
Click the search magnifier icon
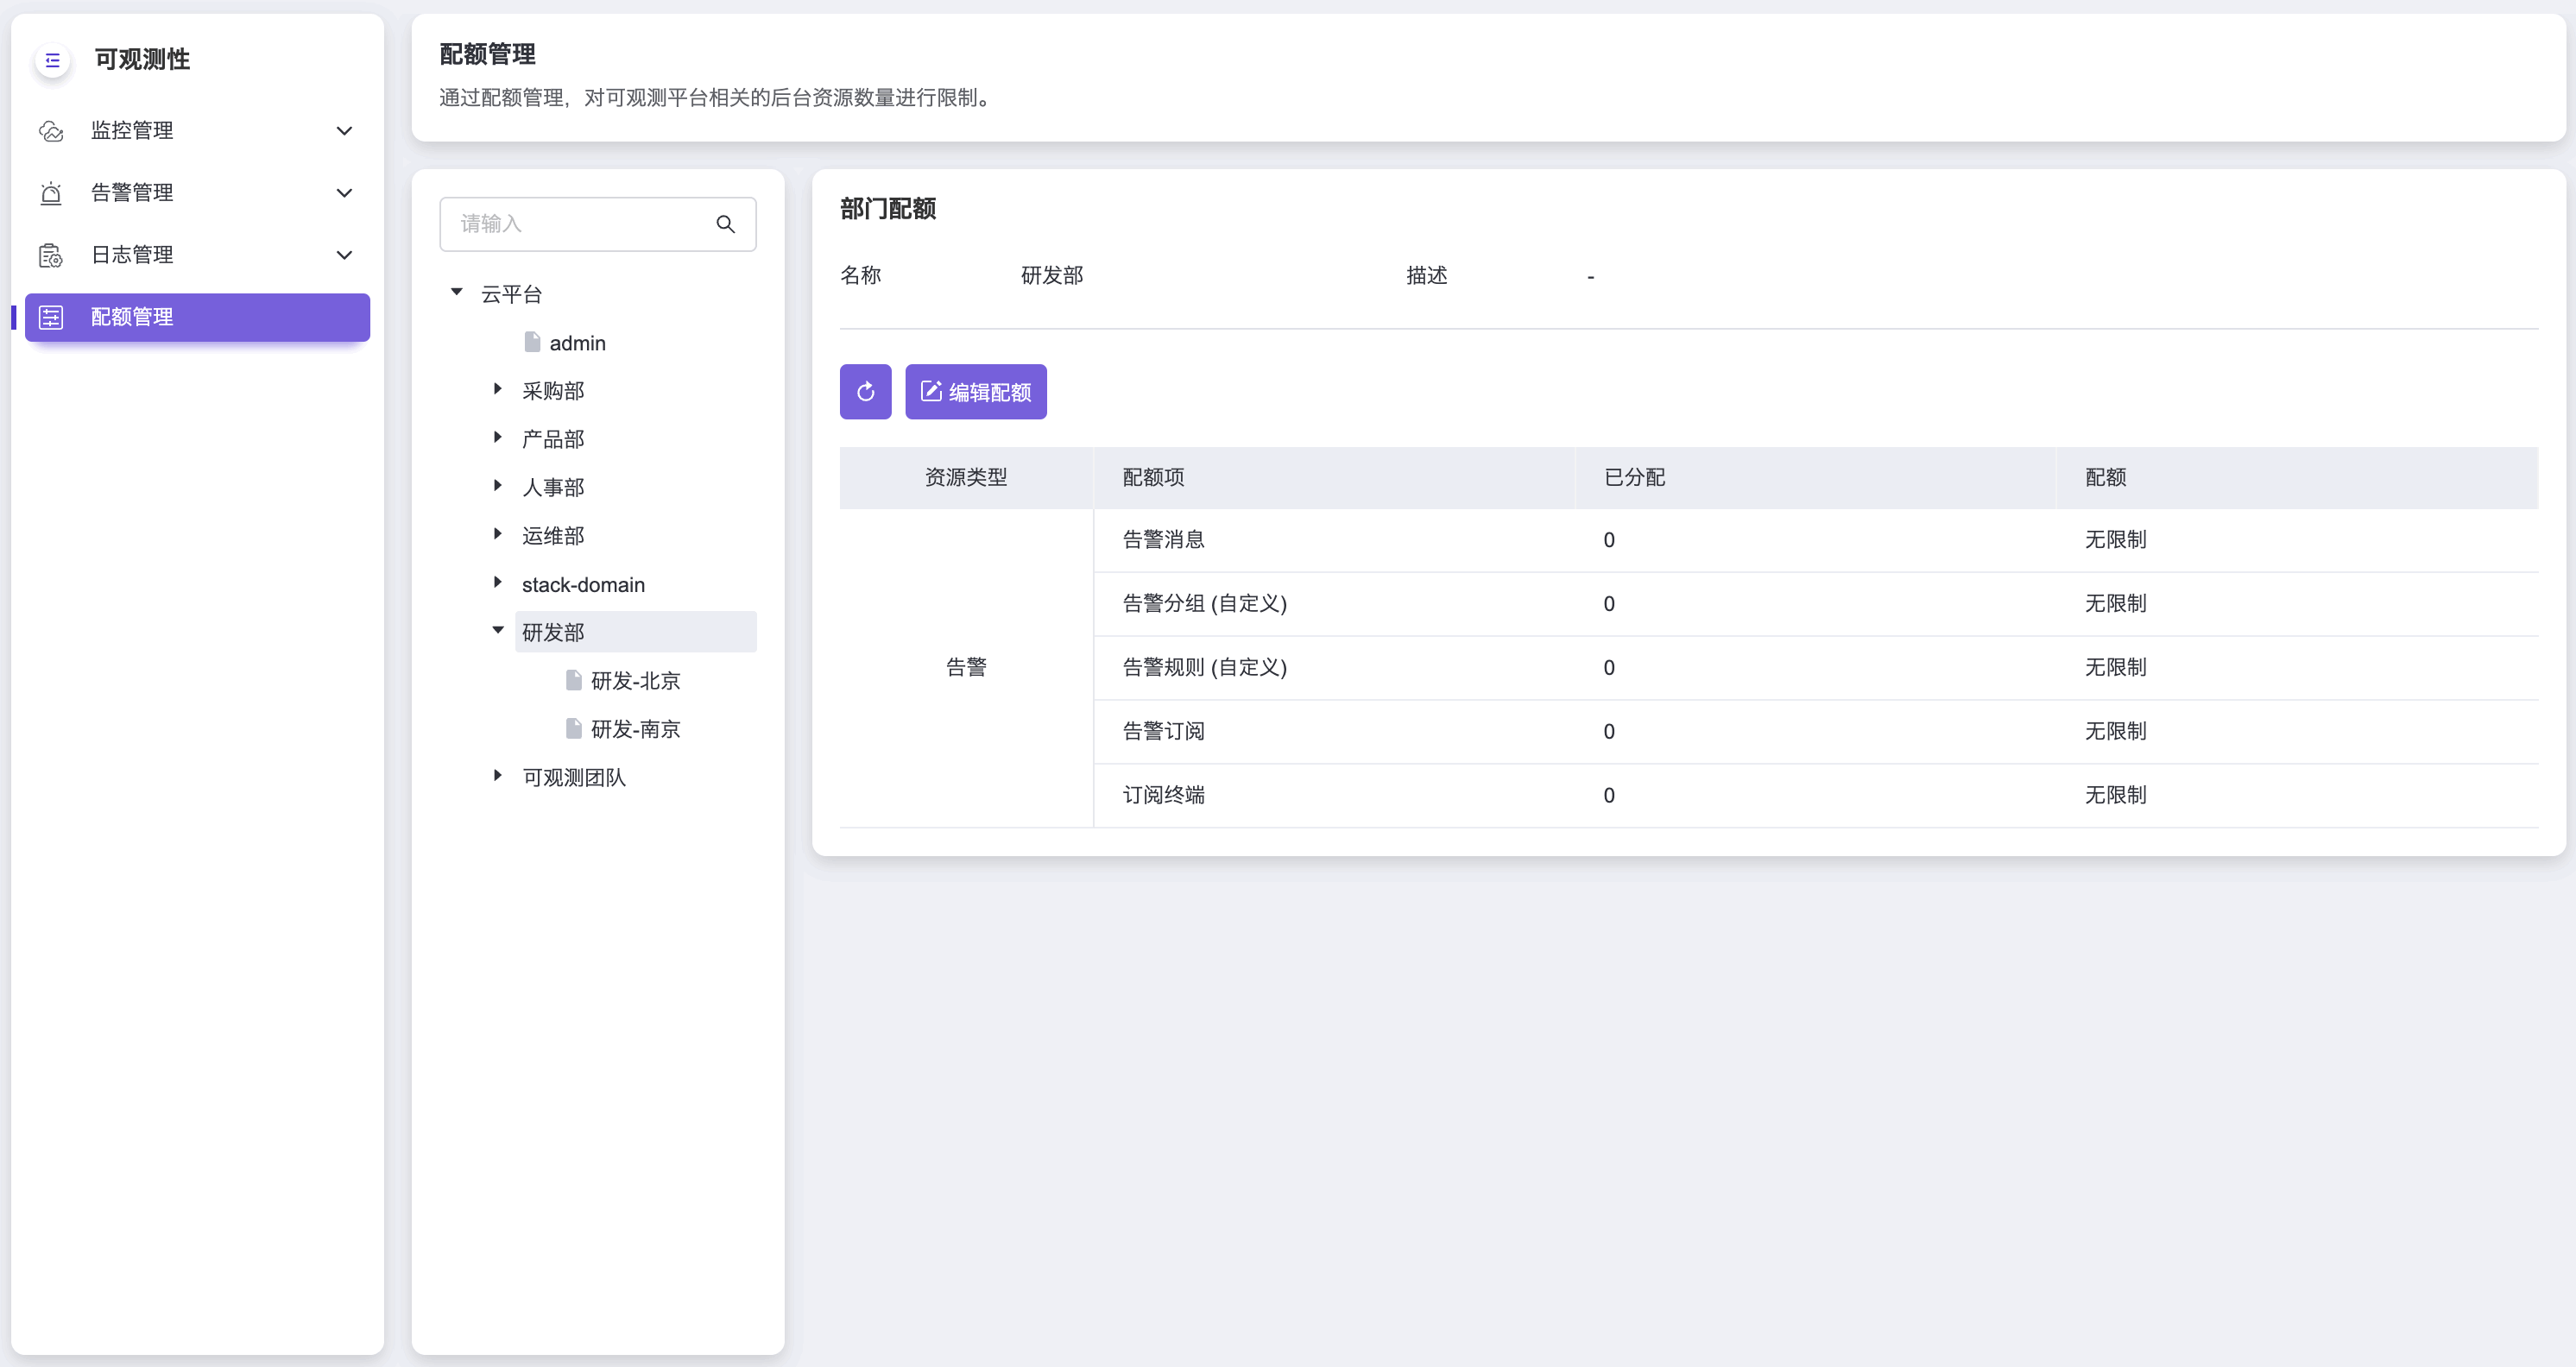(726, 224)
